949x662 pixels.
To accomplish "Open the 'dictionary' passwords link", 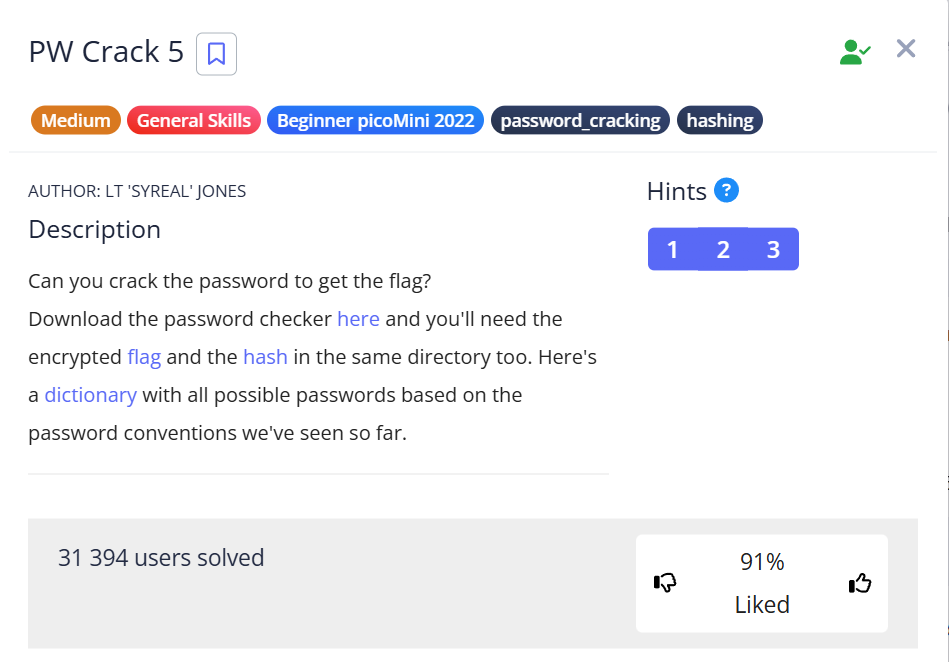I will [90, 395].
